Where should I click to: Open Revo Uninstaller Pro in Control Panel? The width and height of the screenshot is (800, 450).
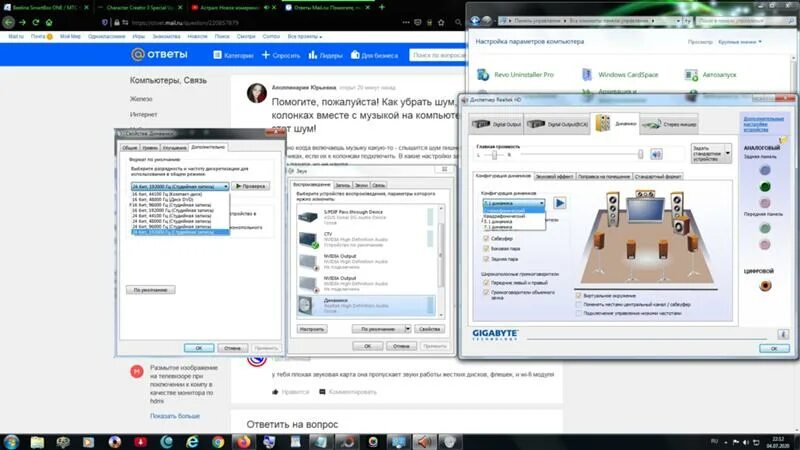(515, 74)
